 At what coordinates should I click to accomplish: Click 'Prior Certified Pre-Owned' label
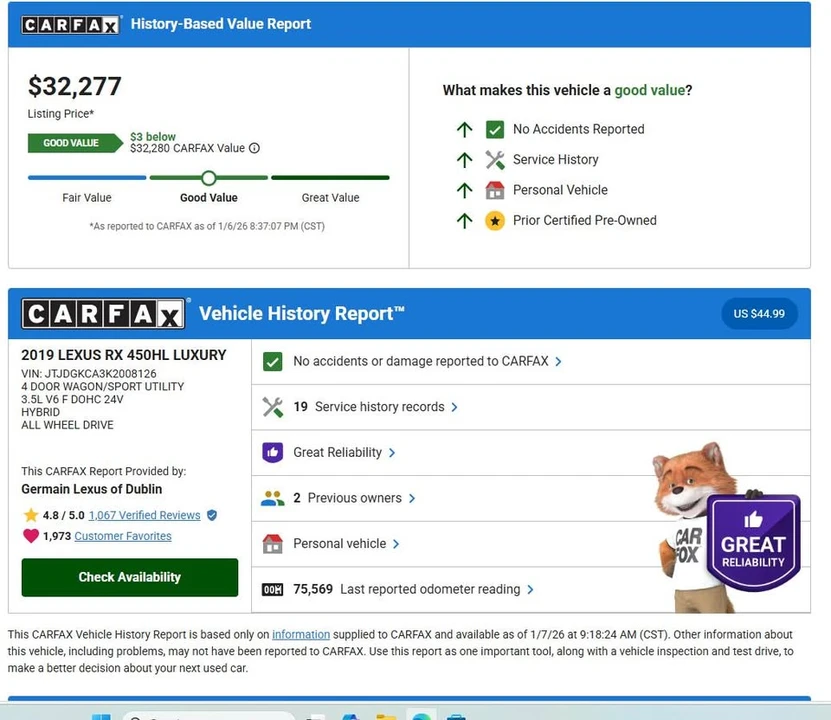tap(585, 220)
